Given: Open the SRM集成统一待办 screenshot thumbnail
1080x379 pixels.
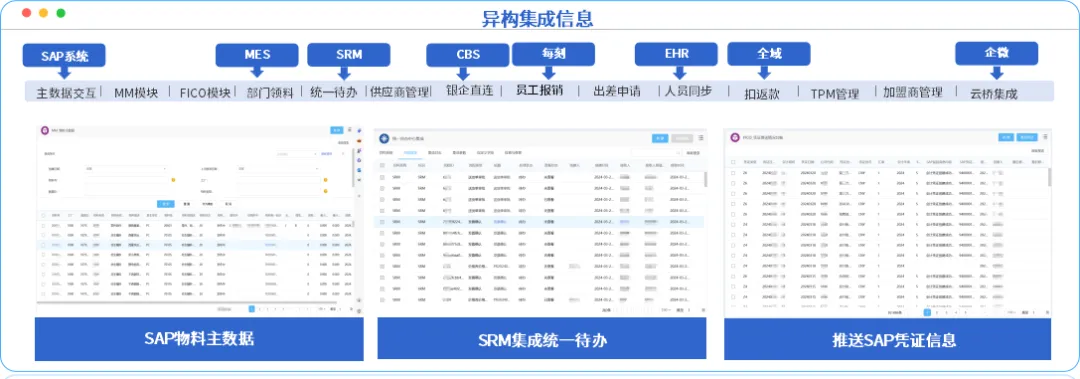Looking at the screenshot, I should 542,223.
